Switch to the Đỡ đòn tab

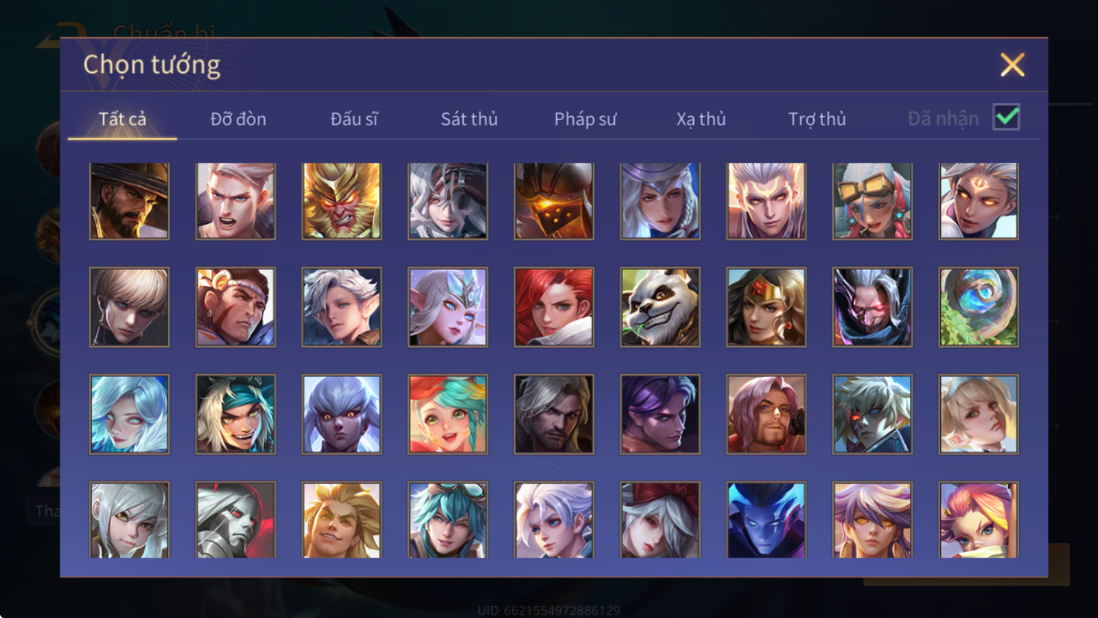pos(238,119)
